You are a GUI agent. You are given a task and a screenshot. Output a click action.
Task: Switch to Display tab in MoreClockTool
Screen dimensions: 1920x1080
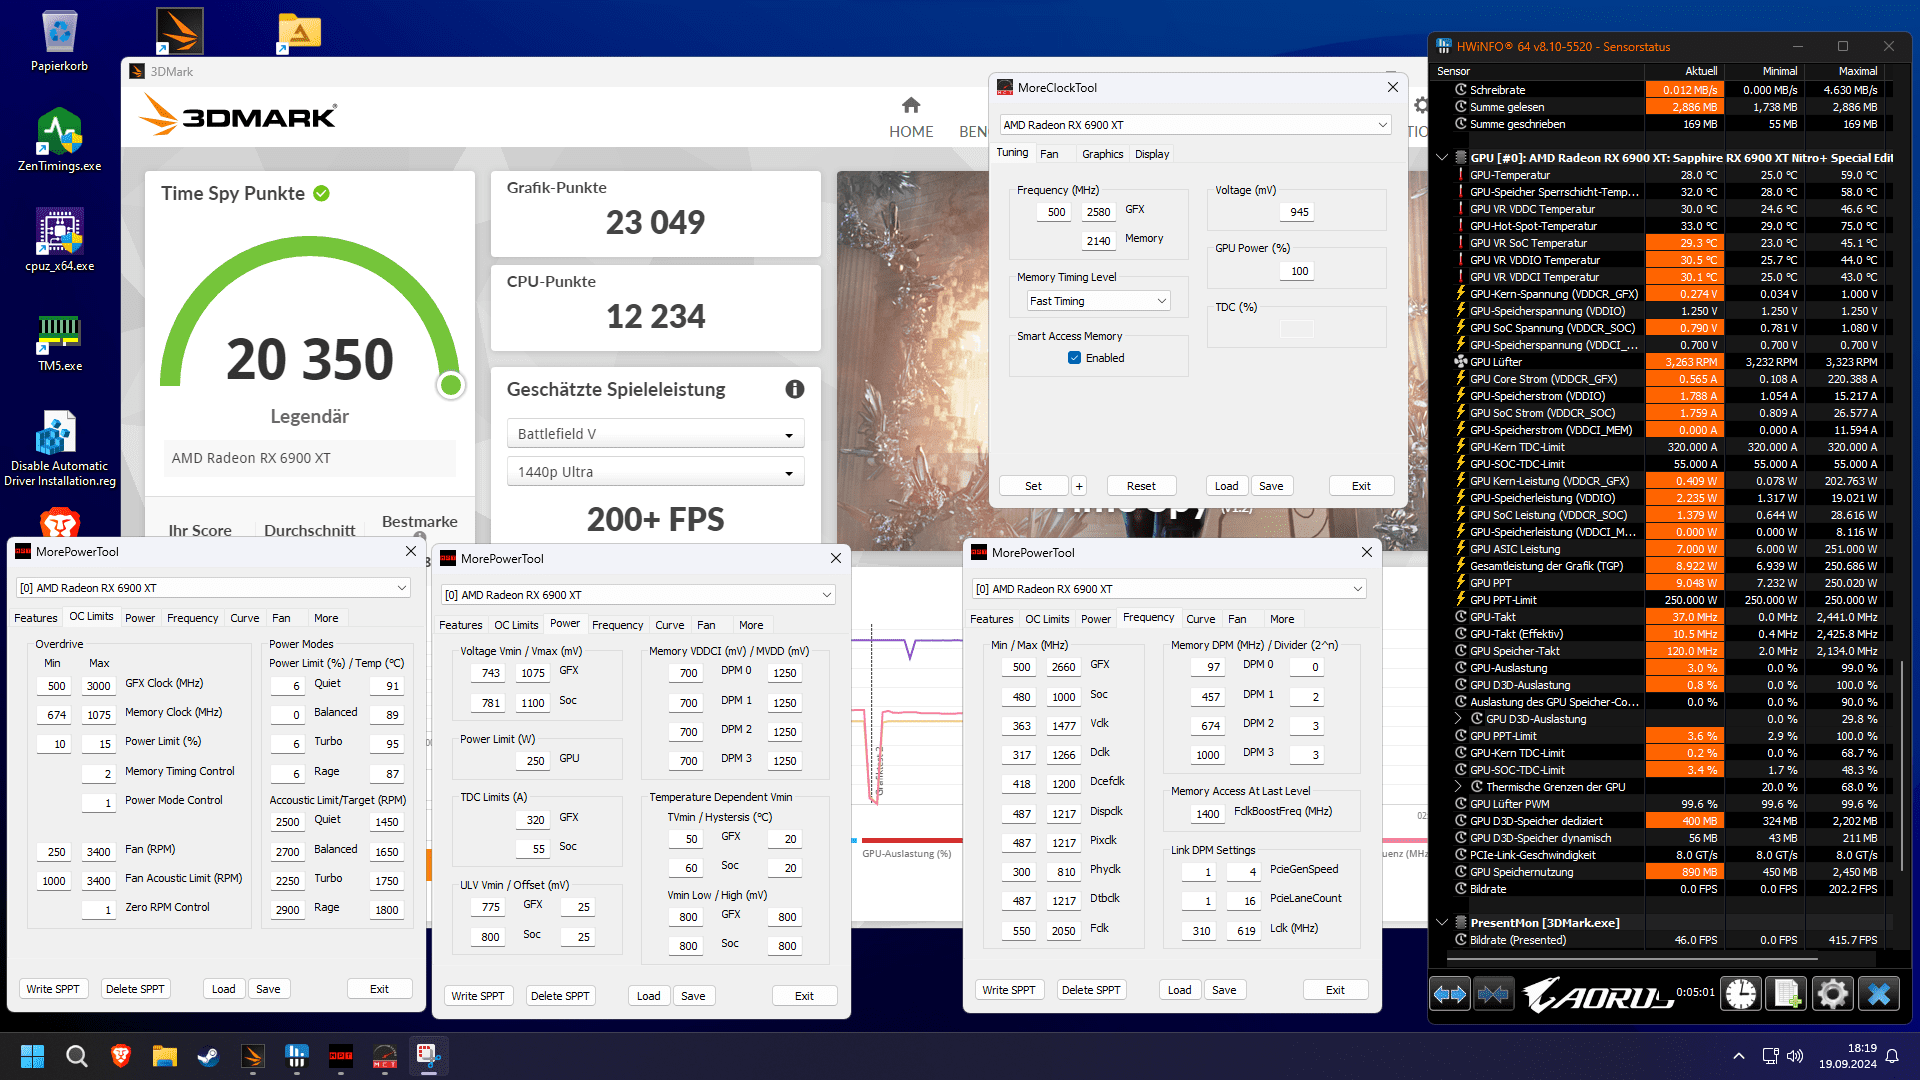click(x=1152, y=154)
